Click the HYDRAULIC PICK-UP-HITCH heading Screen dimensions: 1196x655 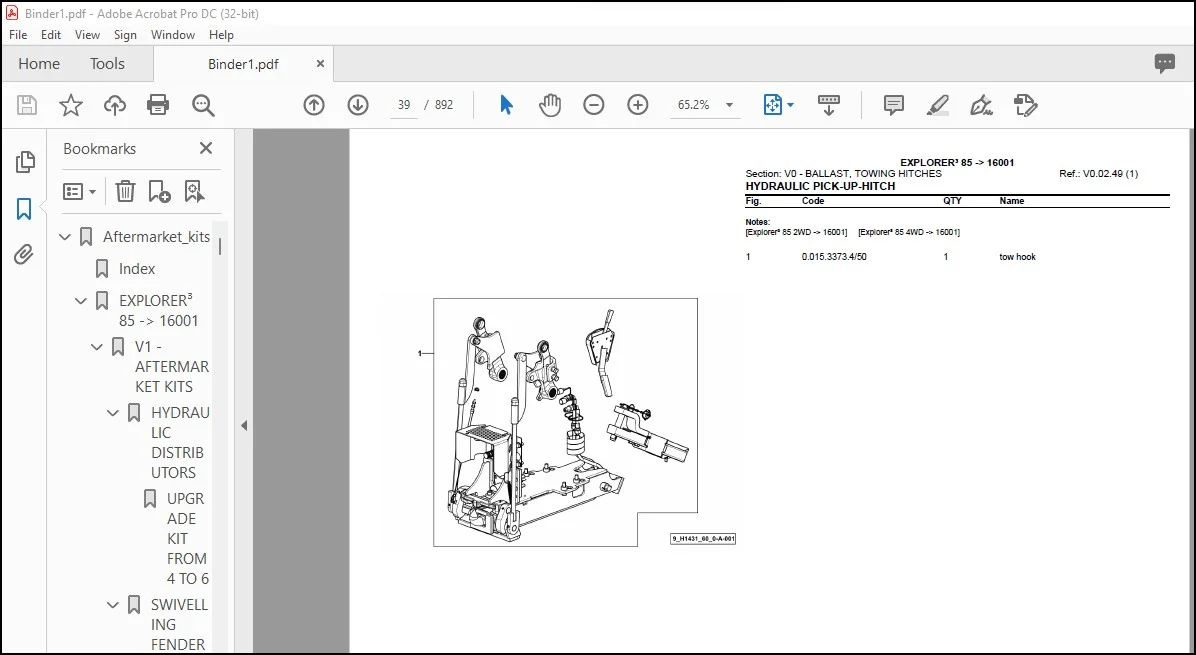[x=820, y=186]
